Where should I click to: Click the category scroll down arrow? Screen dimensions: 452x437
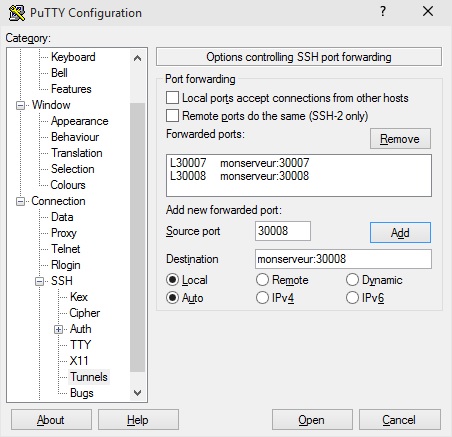137,393
